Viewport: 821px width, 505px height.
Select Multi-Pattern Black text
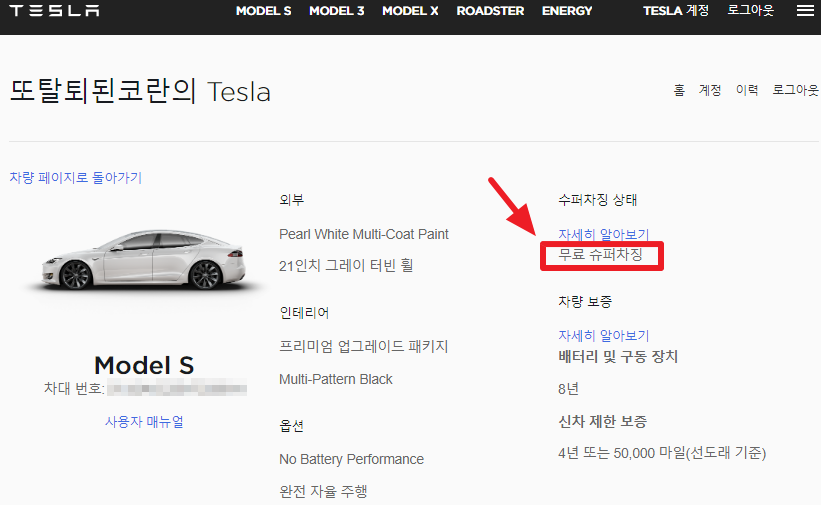336,379
